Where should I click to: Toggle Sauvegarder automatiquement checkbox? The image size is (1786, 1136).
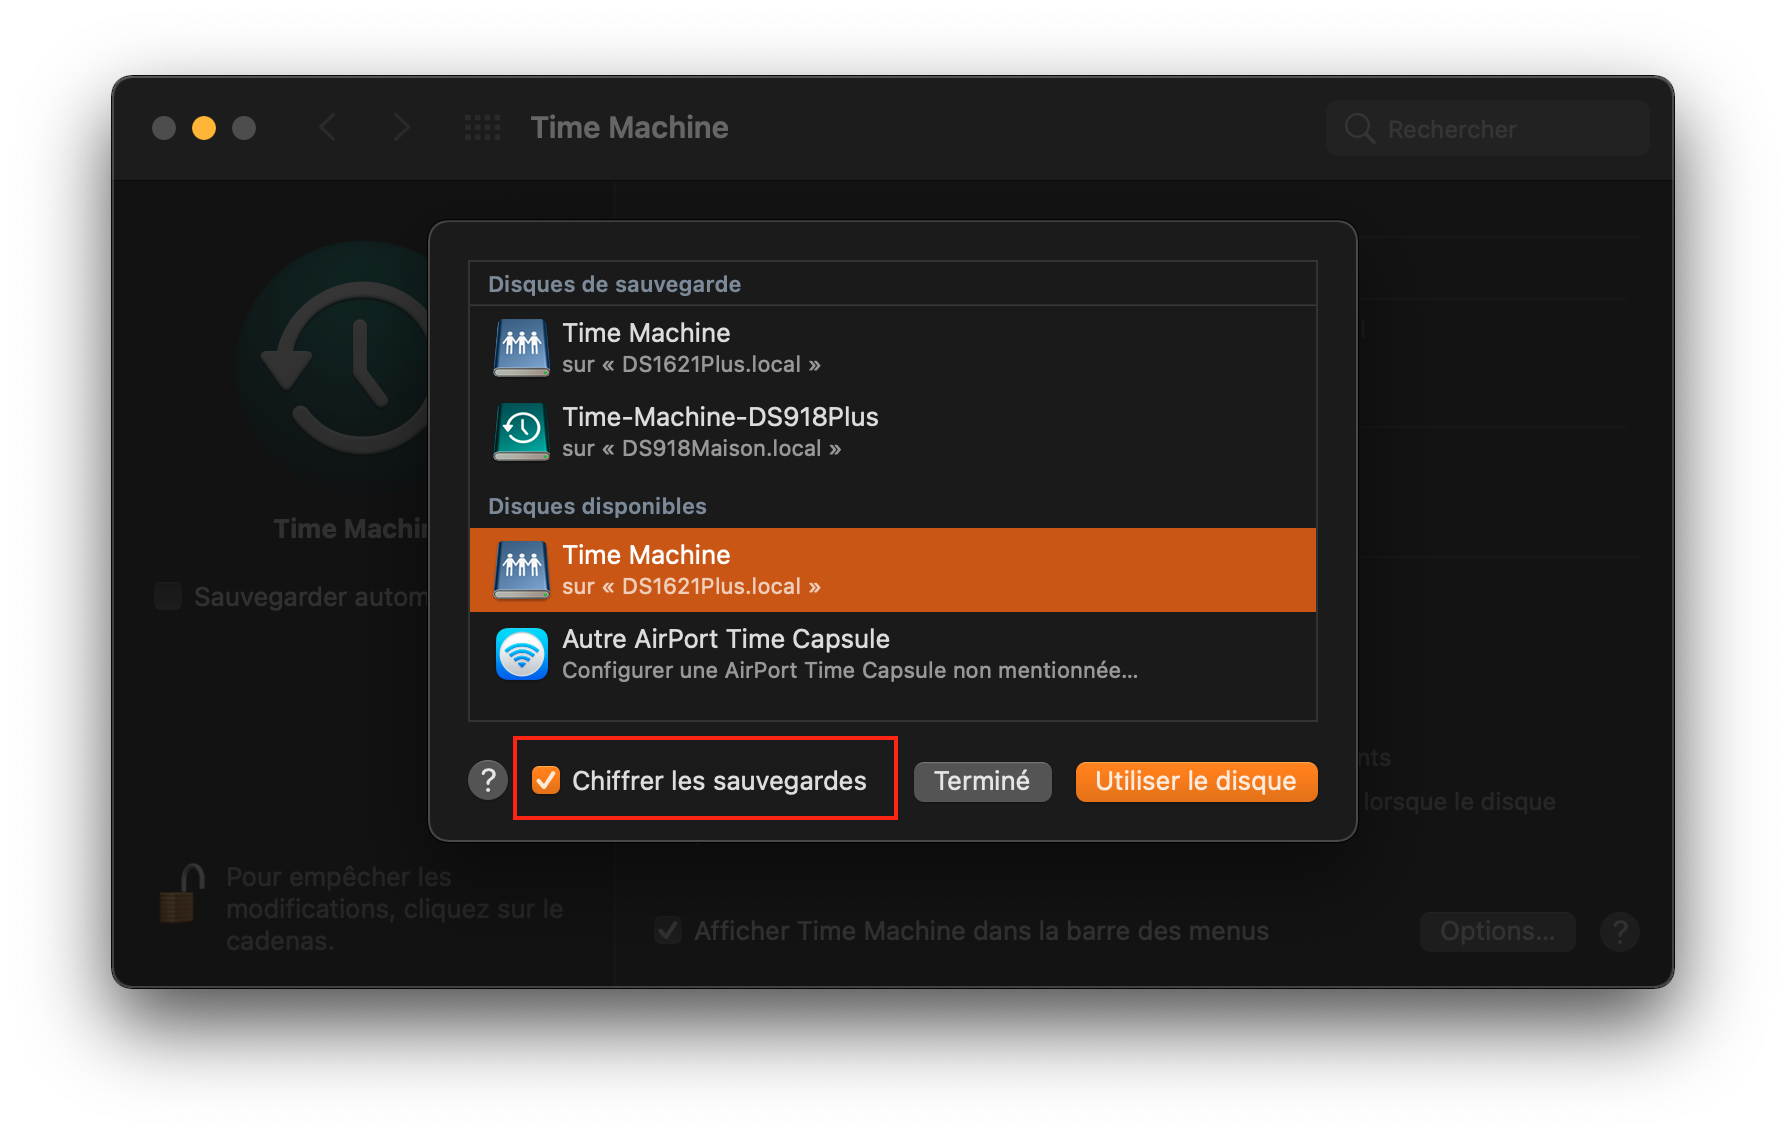(x=168, y=596)
